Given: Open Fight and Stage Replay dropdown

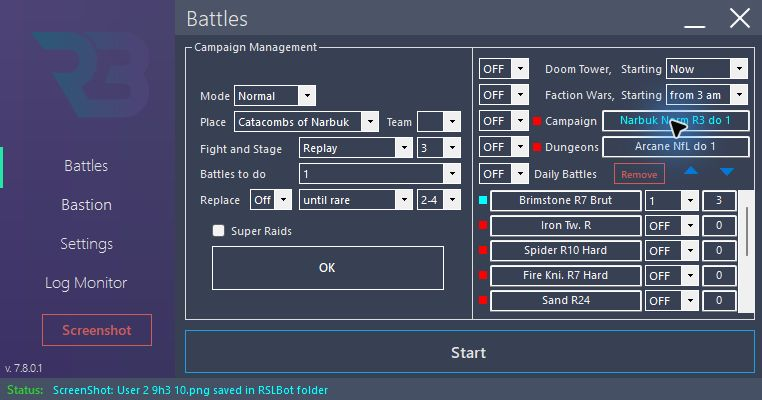Looking at the screenshot, I should (x=356, y=148).
